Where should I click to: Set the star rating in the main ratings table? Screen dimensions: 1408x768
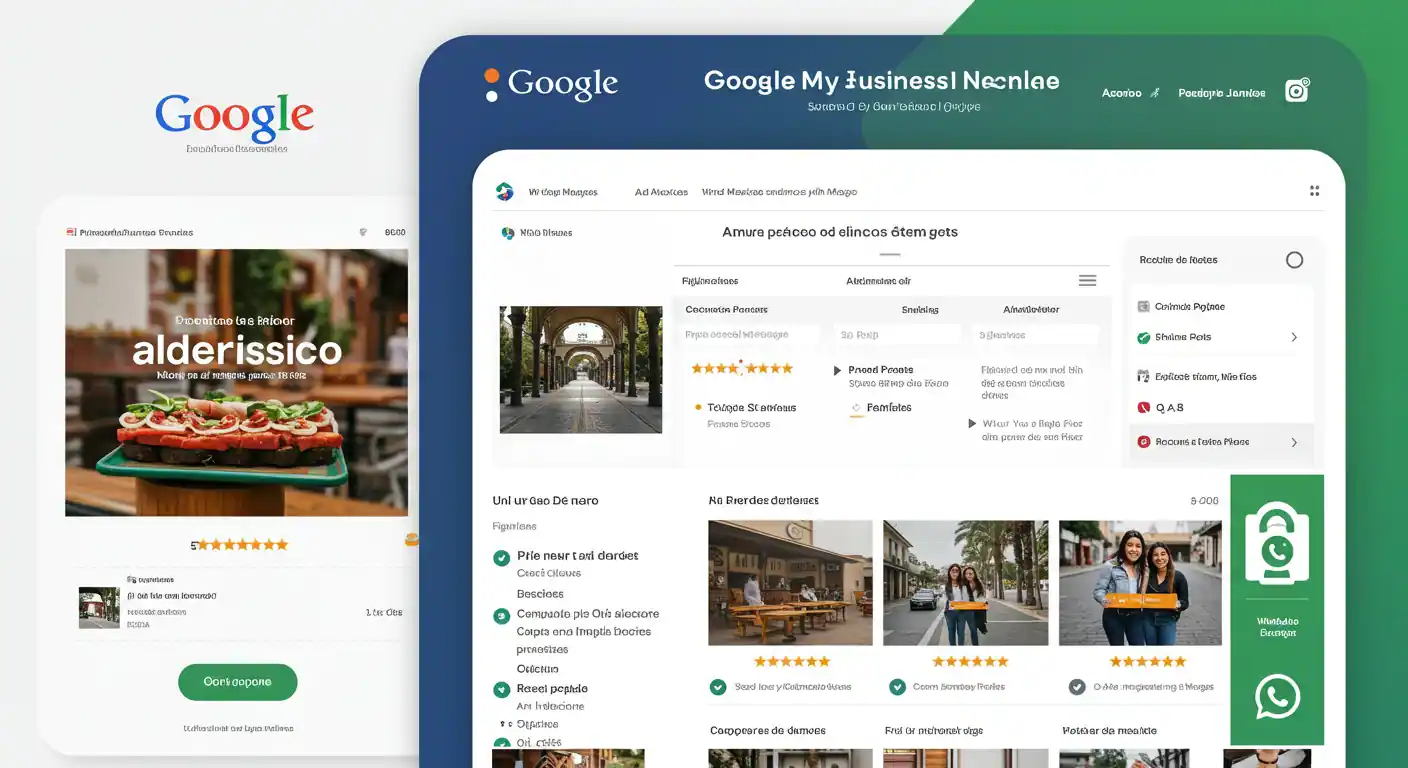coord(742,369)
